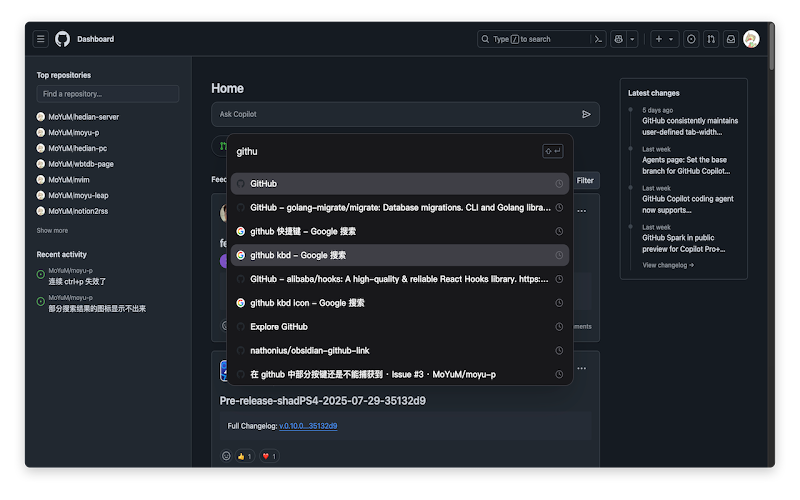Expand Show more under Top repositories
Screen dimensions: 800x500
[x=52, y=230]
